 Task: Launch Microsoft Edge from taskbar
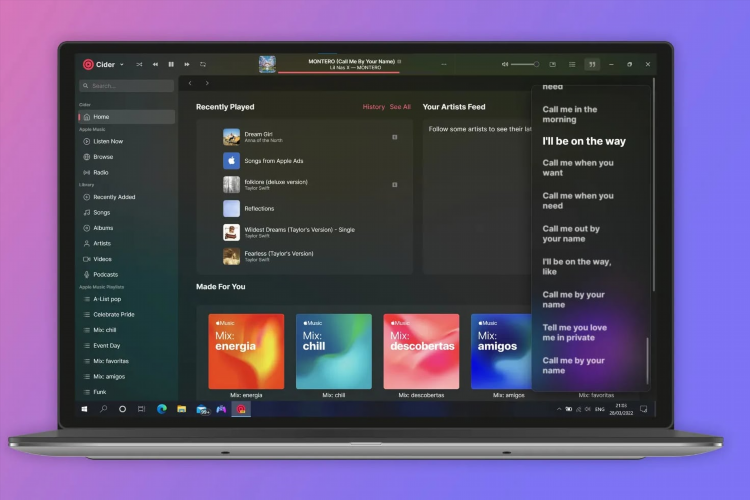click(x=162, y=409)
